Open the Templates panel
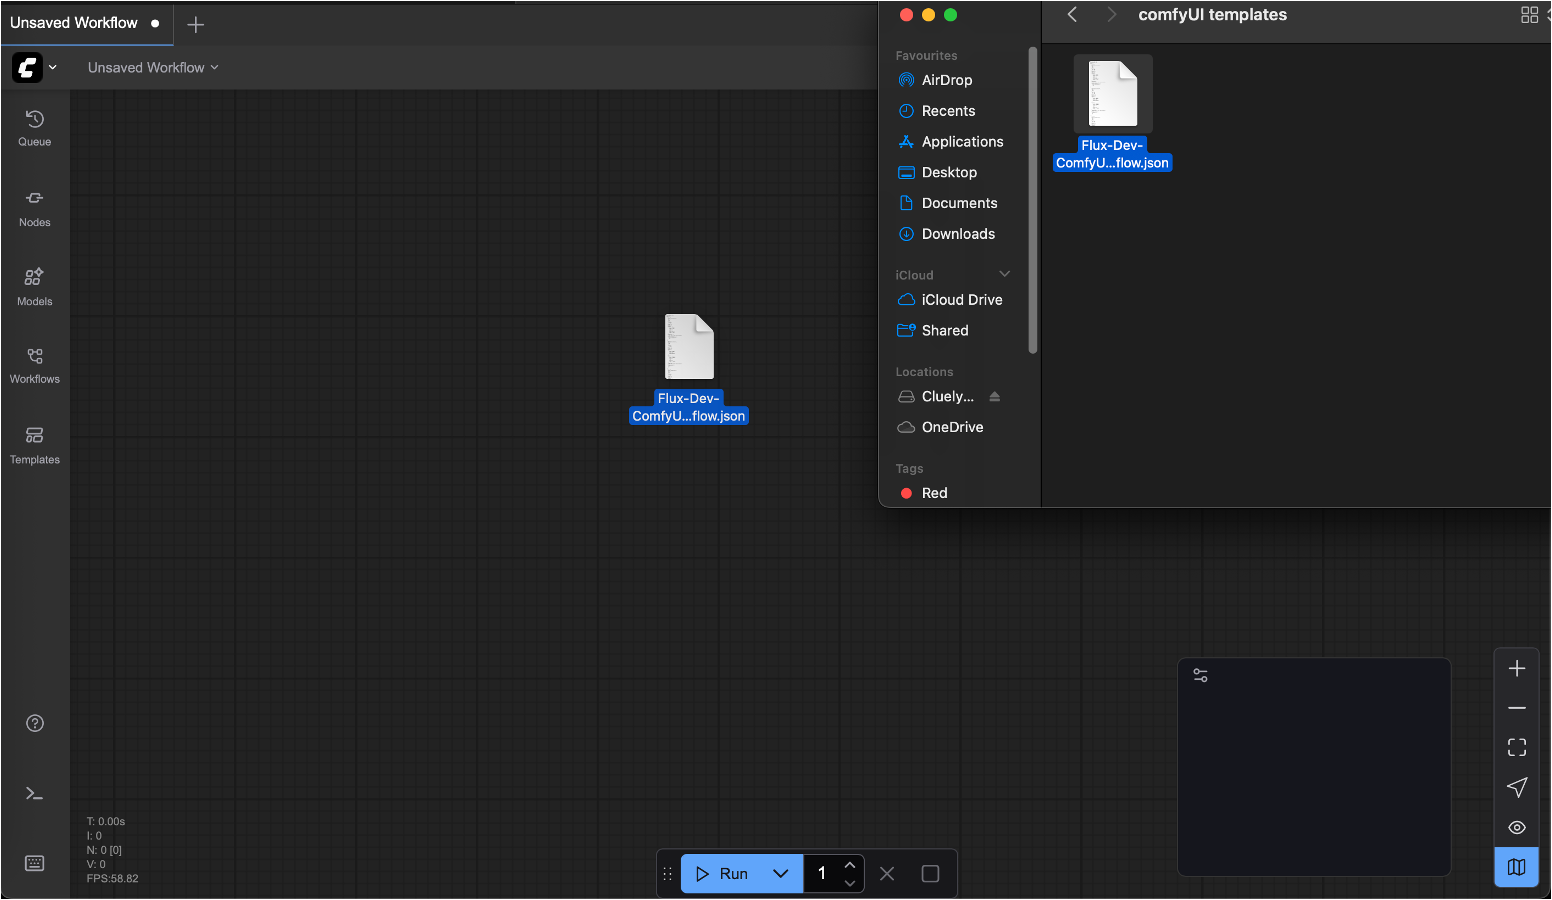This screenshot has height=900, width=1552. pyautogui.click(x=35, y=445)
